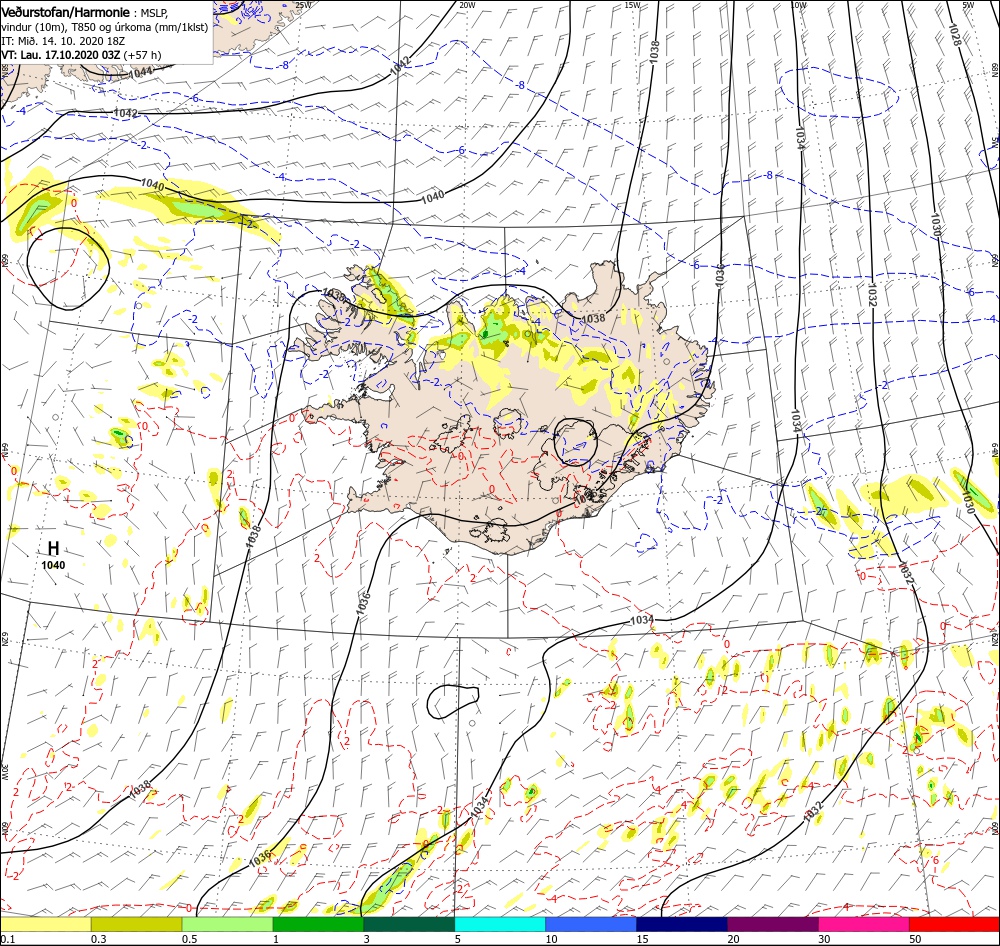Click the '5W' longitude label

968,5
